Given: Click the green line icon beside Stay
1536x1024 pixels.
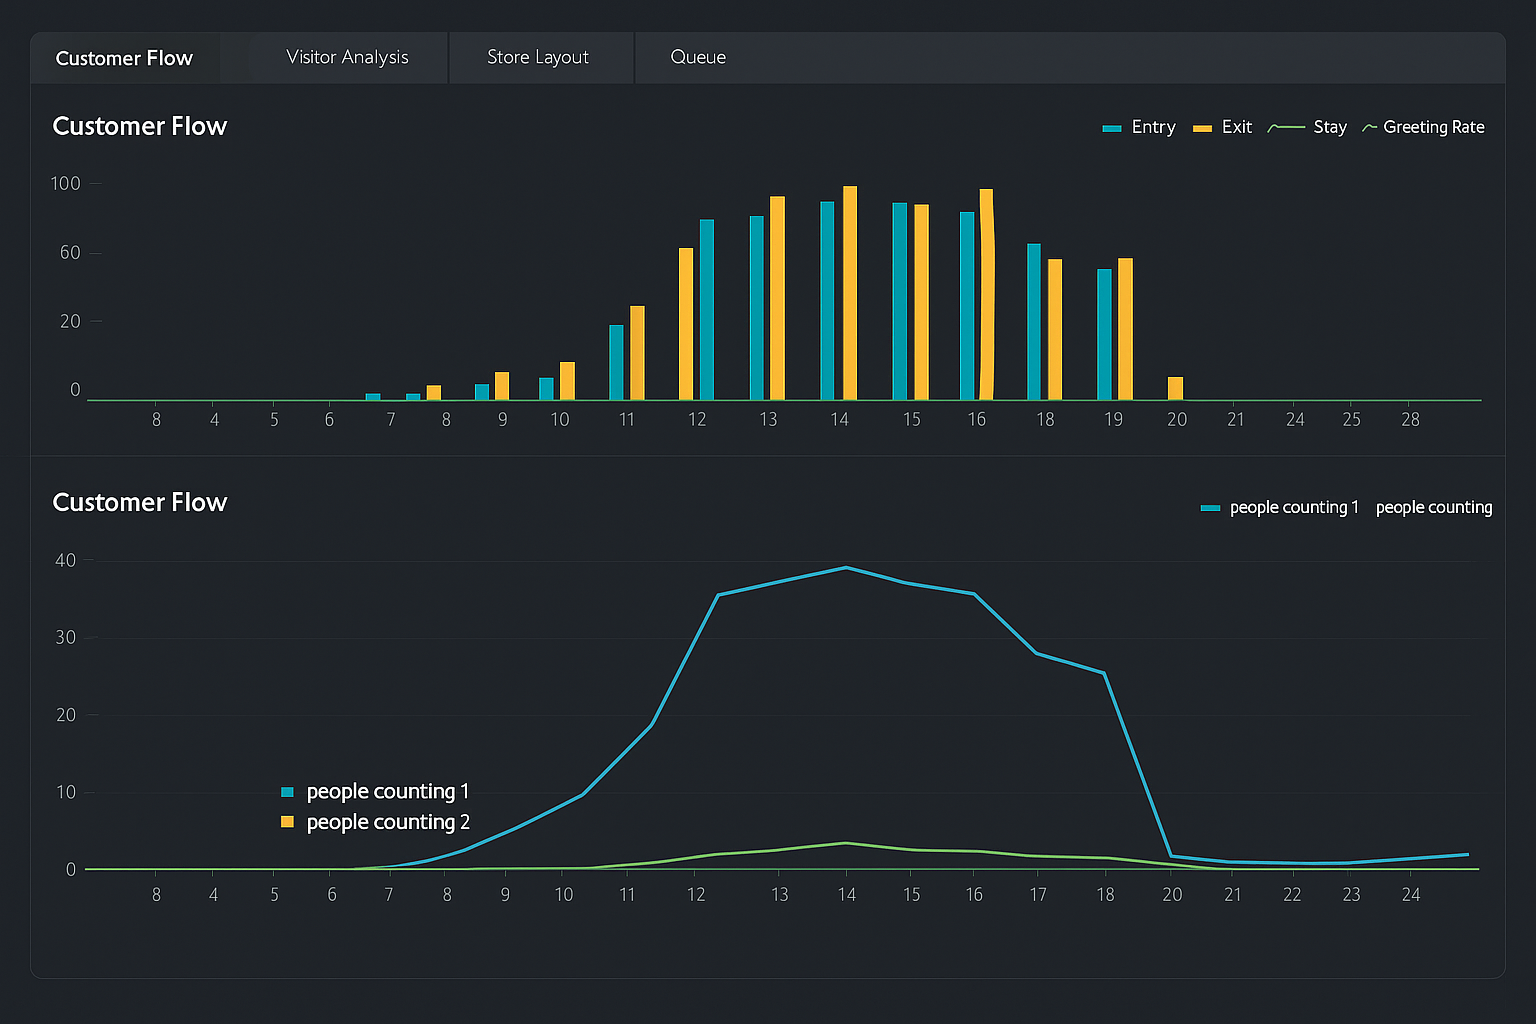Looking at the screenshot, I should 1286,128.
